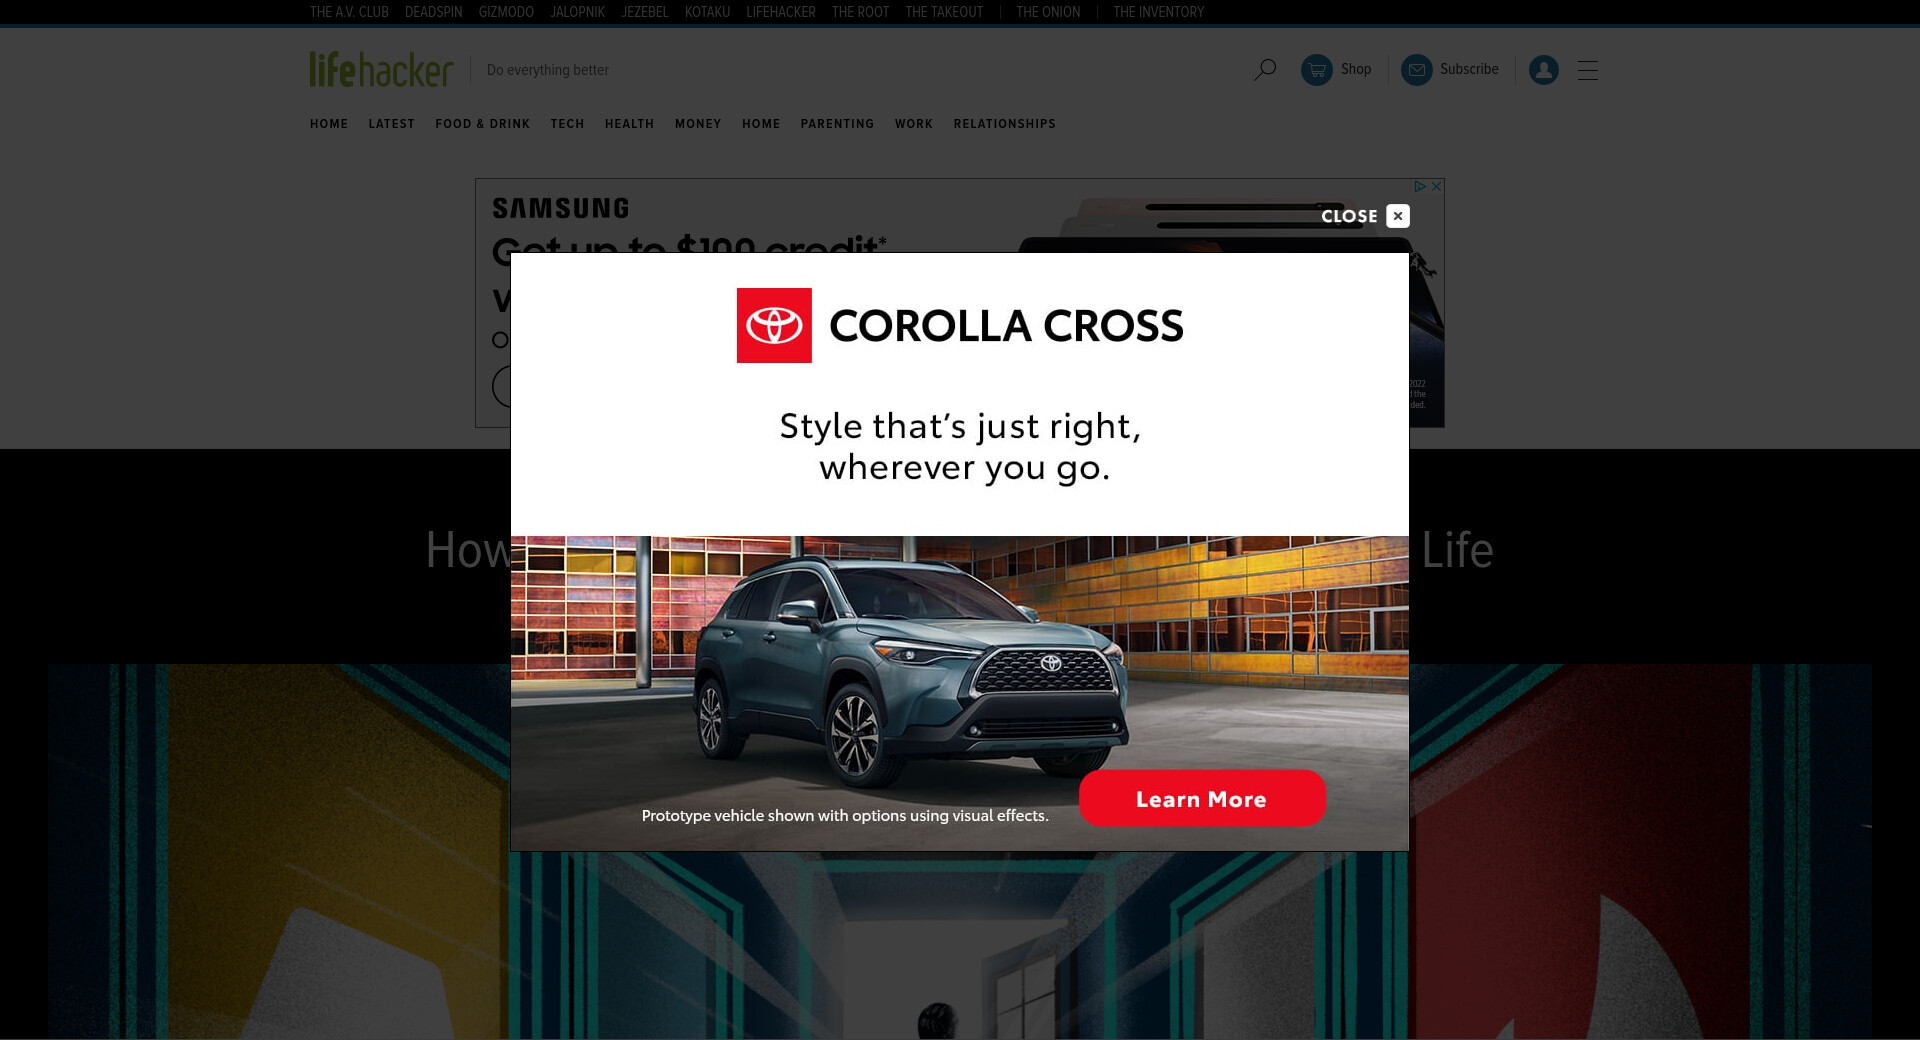Click the Toyota logo in ad
The height and width of the screenshot is (1040, 1920).
pyautogui.click(x=774, y=325)
